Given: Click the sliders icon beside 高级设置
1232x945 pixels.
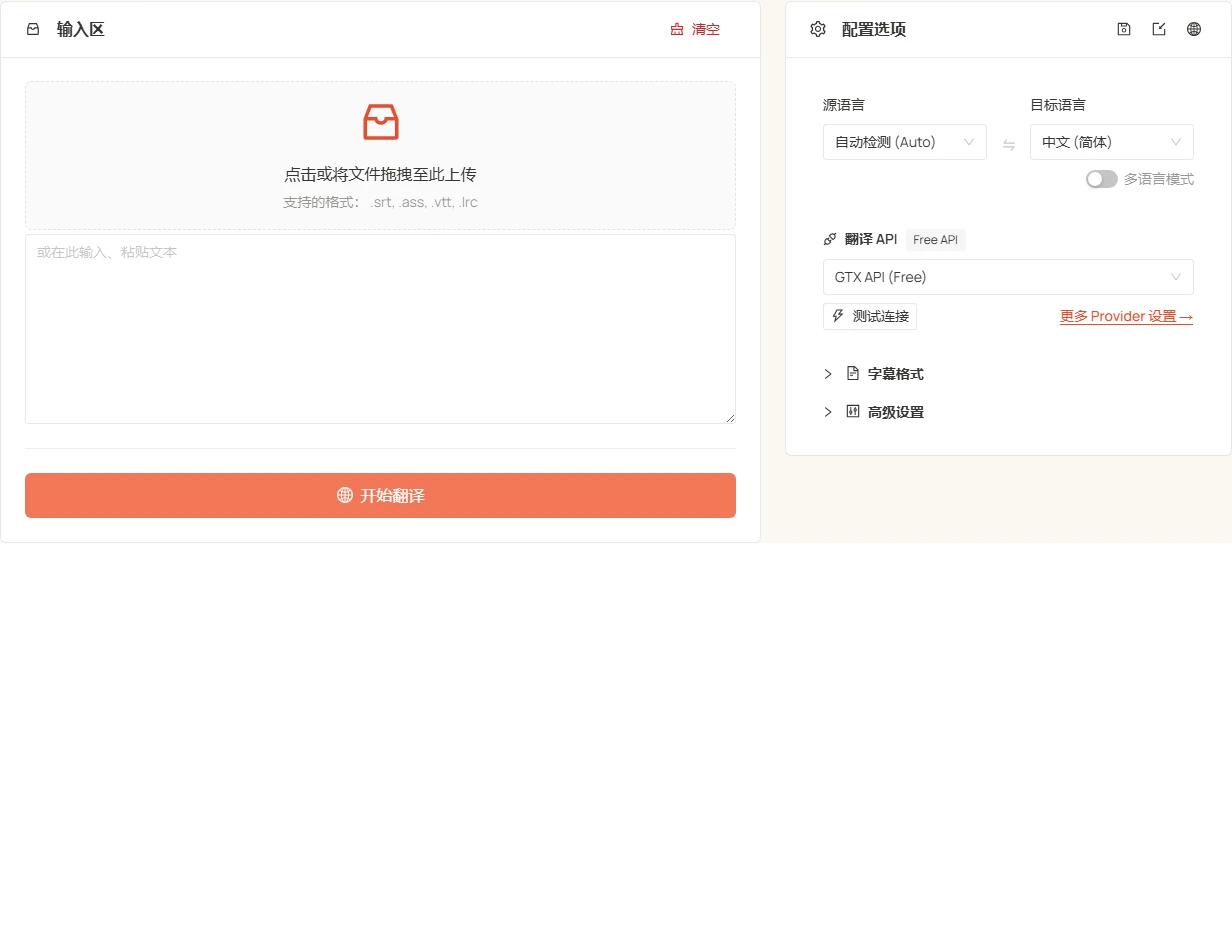Looking at the screenshot, I should pos(853,411).
